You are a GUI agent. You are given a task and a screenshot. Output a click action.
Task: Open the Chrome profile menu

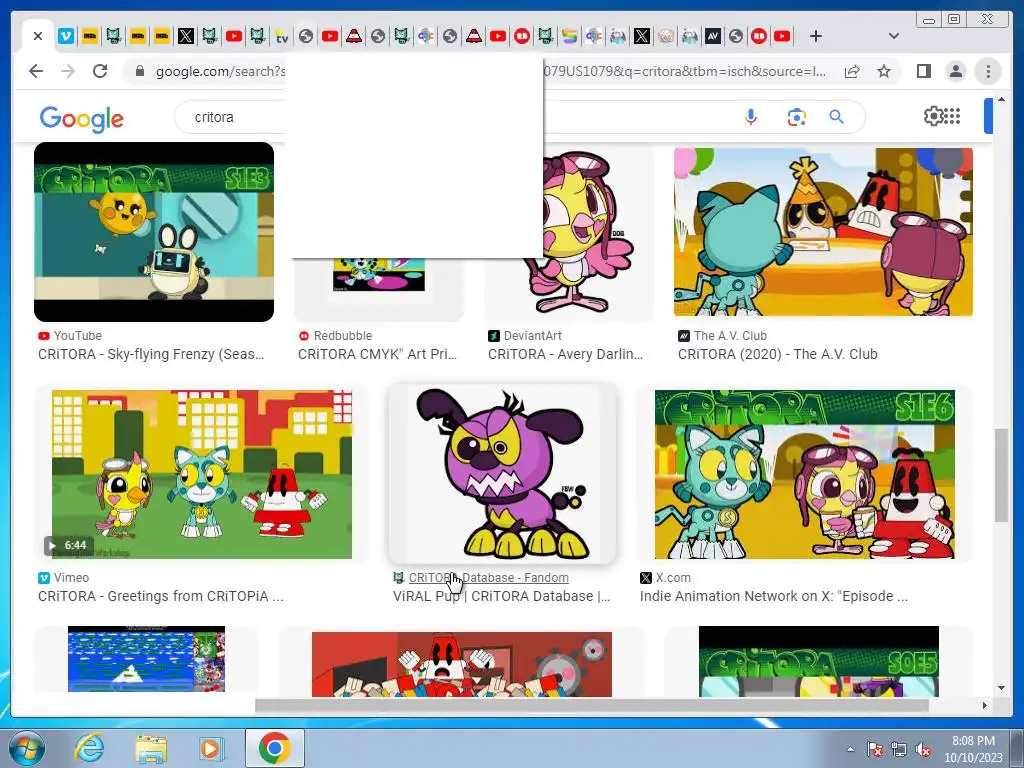[955, 71]
